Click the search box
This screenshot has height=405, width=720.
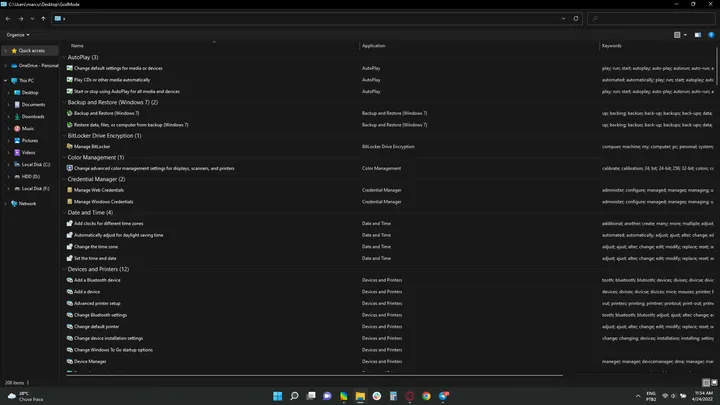(x=650, y=18)
